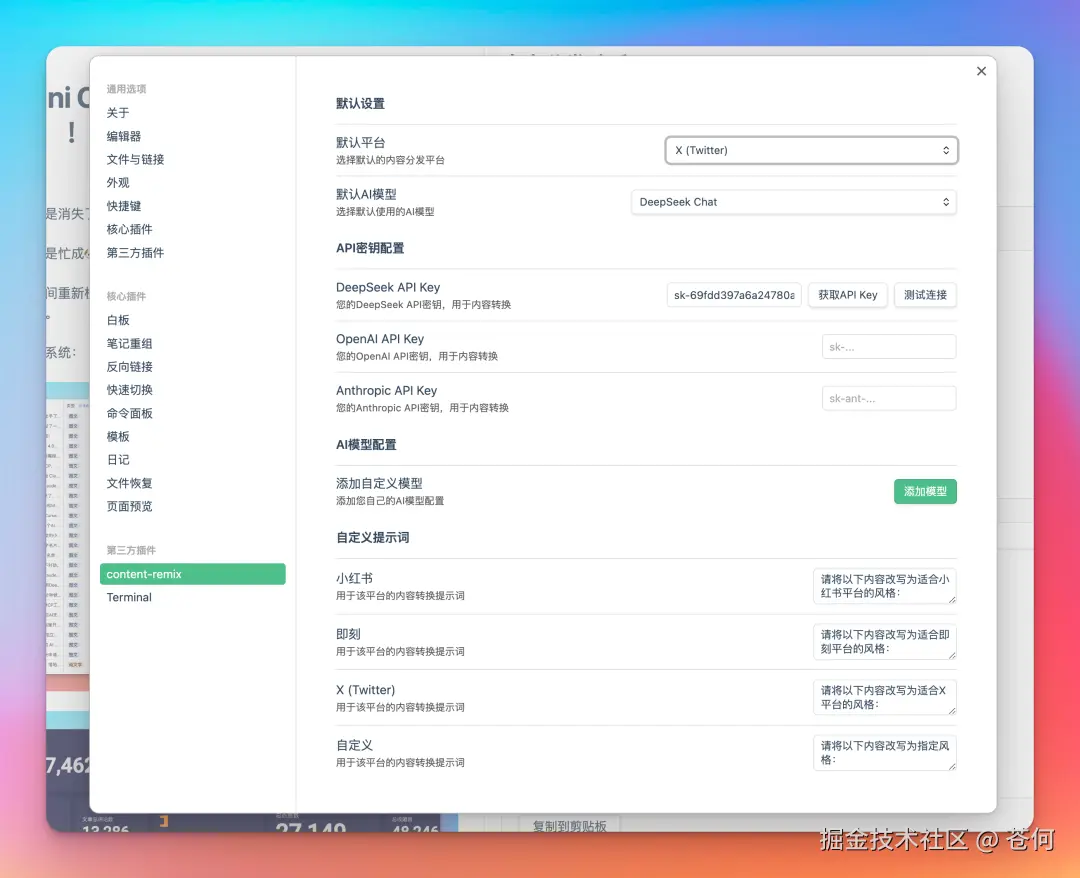This screenshot has width=1080, height=878.
Task: Close the settings dialog
Action: pos(981,71)
